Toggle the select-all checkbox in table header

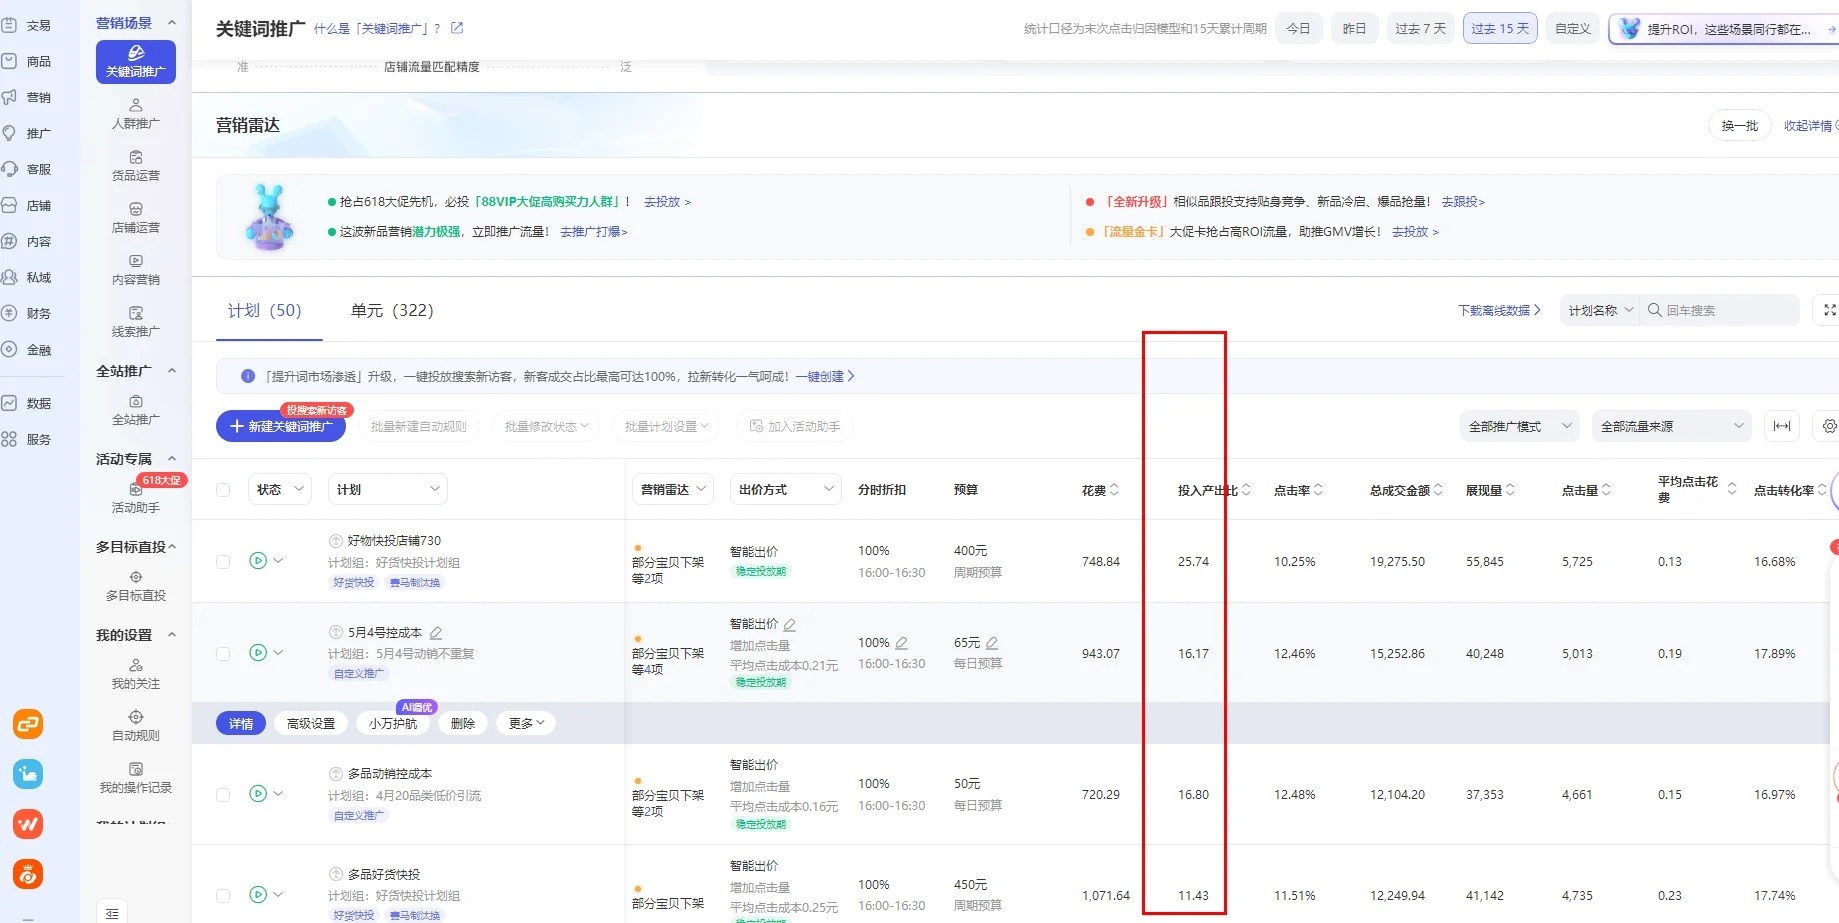point(223,490)
